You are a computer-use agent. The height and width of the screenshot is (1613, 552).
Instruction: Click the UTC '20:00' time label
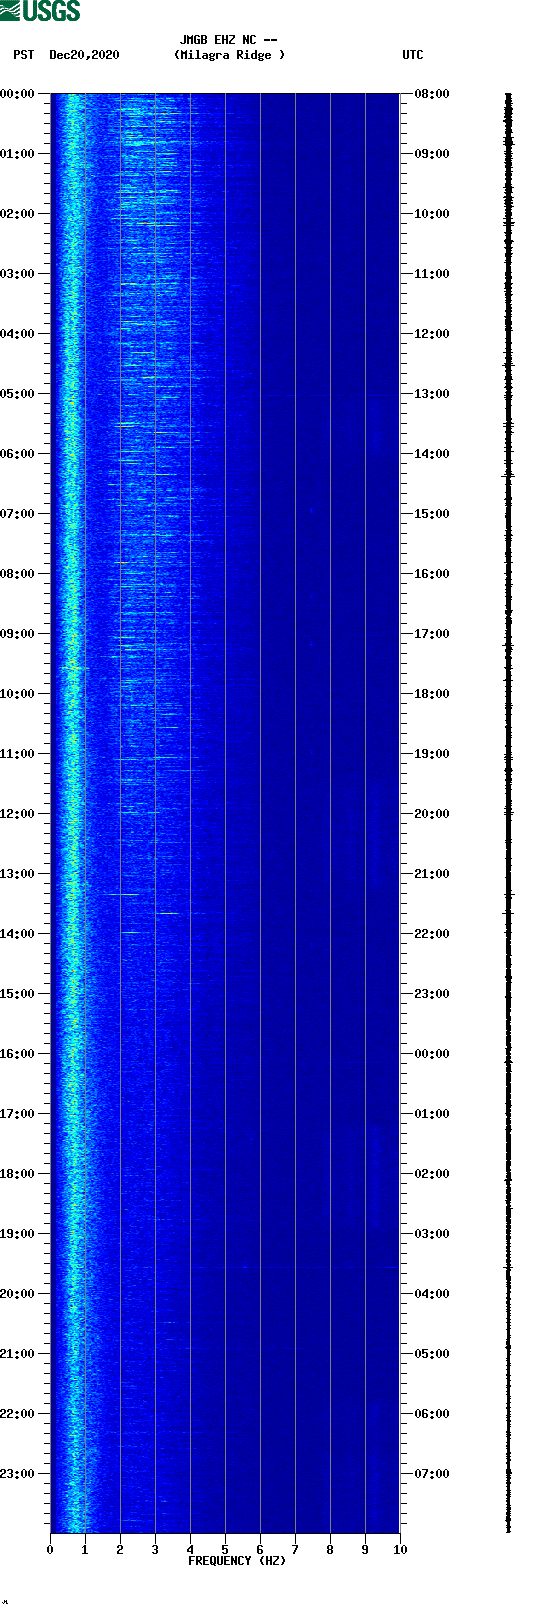click(x=431, y=814)
